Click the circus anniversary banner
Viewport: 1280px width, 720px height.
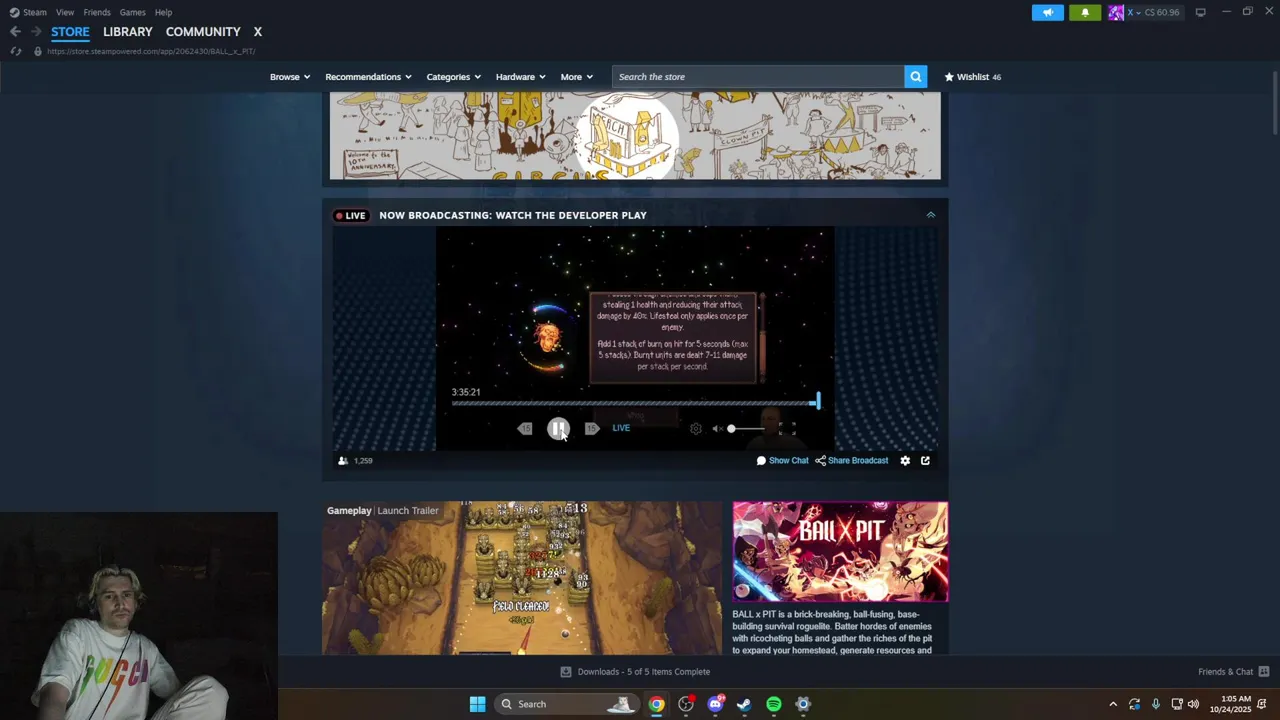coord(635,136)
